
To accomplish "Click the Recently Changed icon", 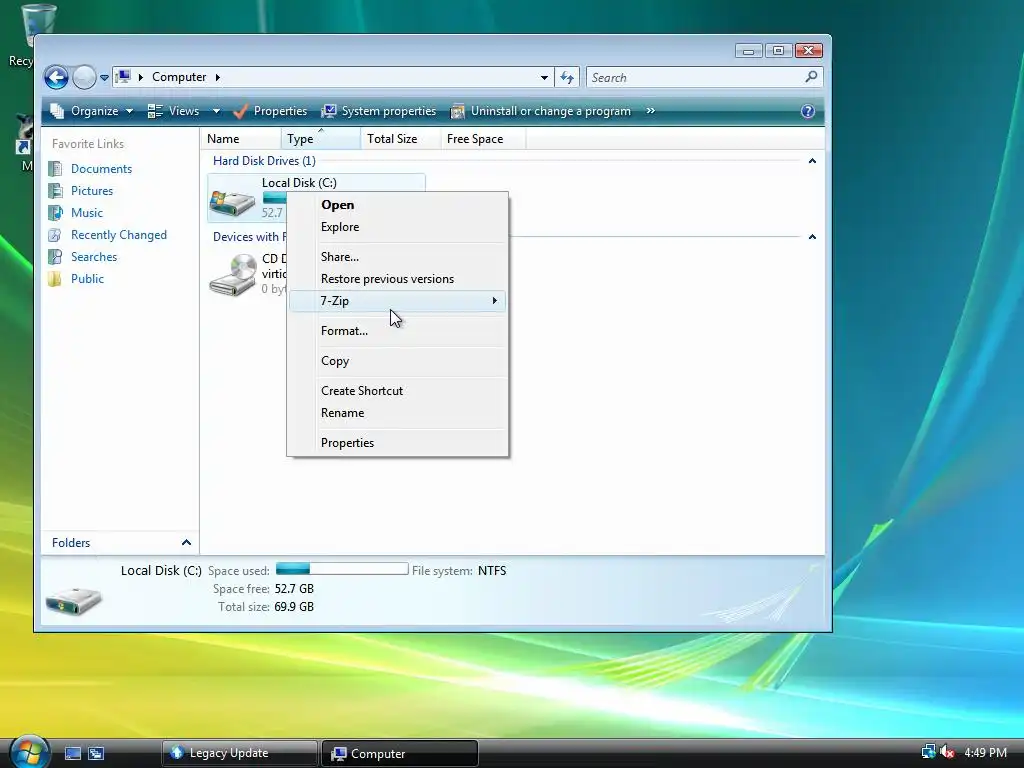I will coord(56,235).
